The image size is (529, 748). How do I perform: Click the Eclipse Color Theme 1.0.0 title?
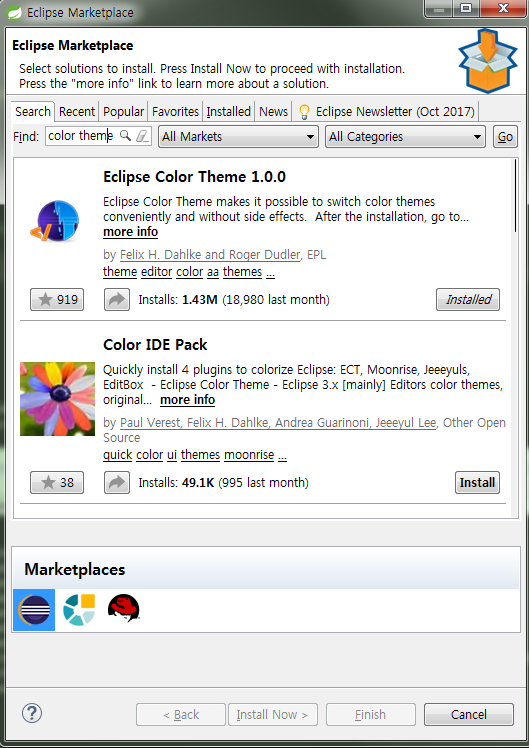click(194, 177)
